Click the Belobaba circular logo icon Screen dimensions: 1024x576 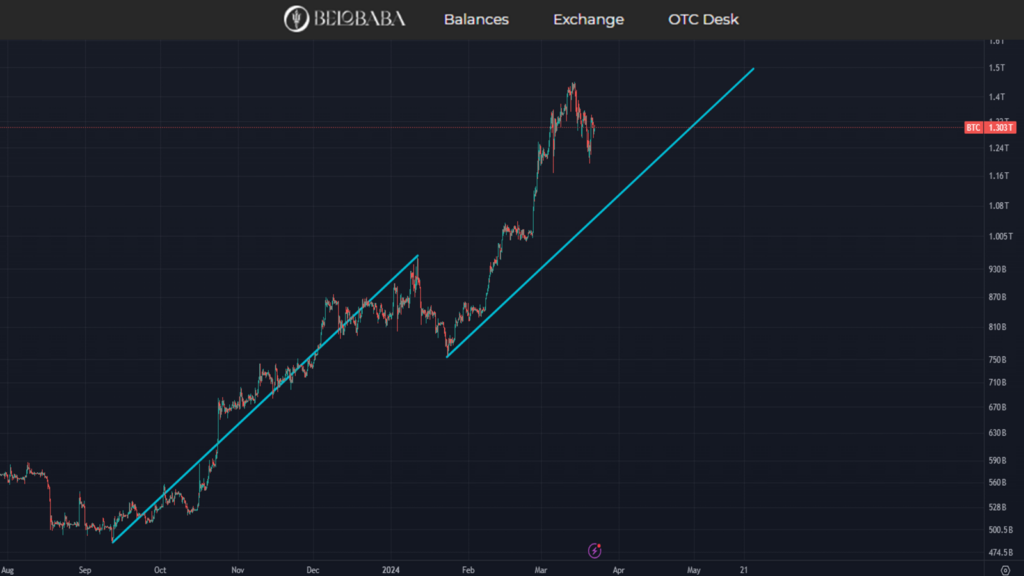pos(297,19)
